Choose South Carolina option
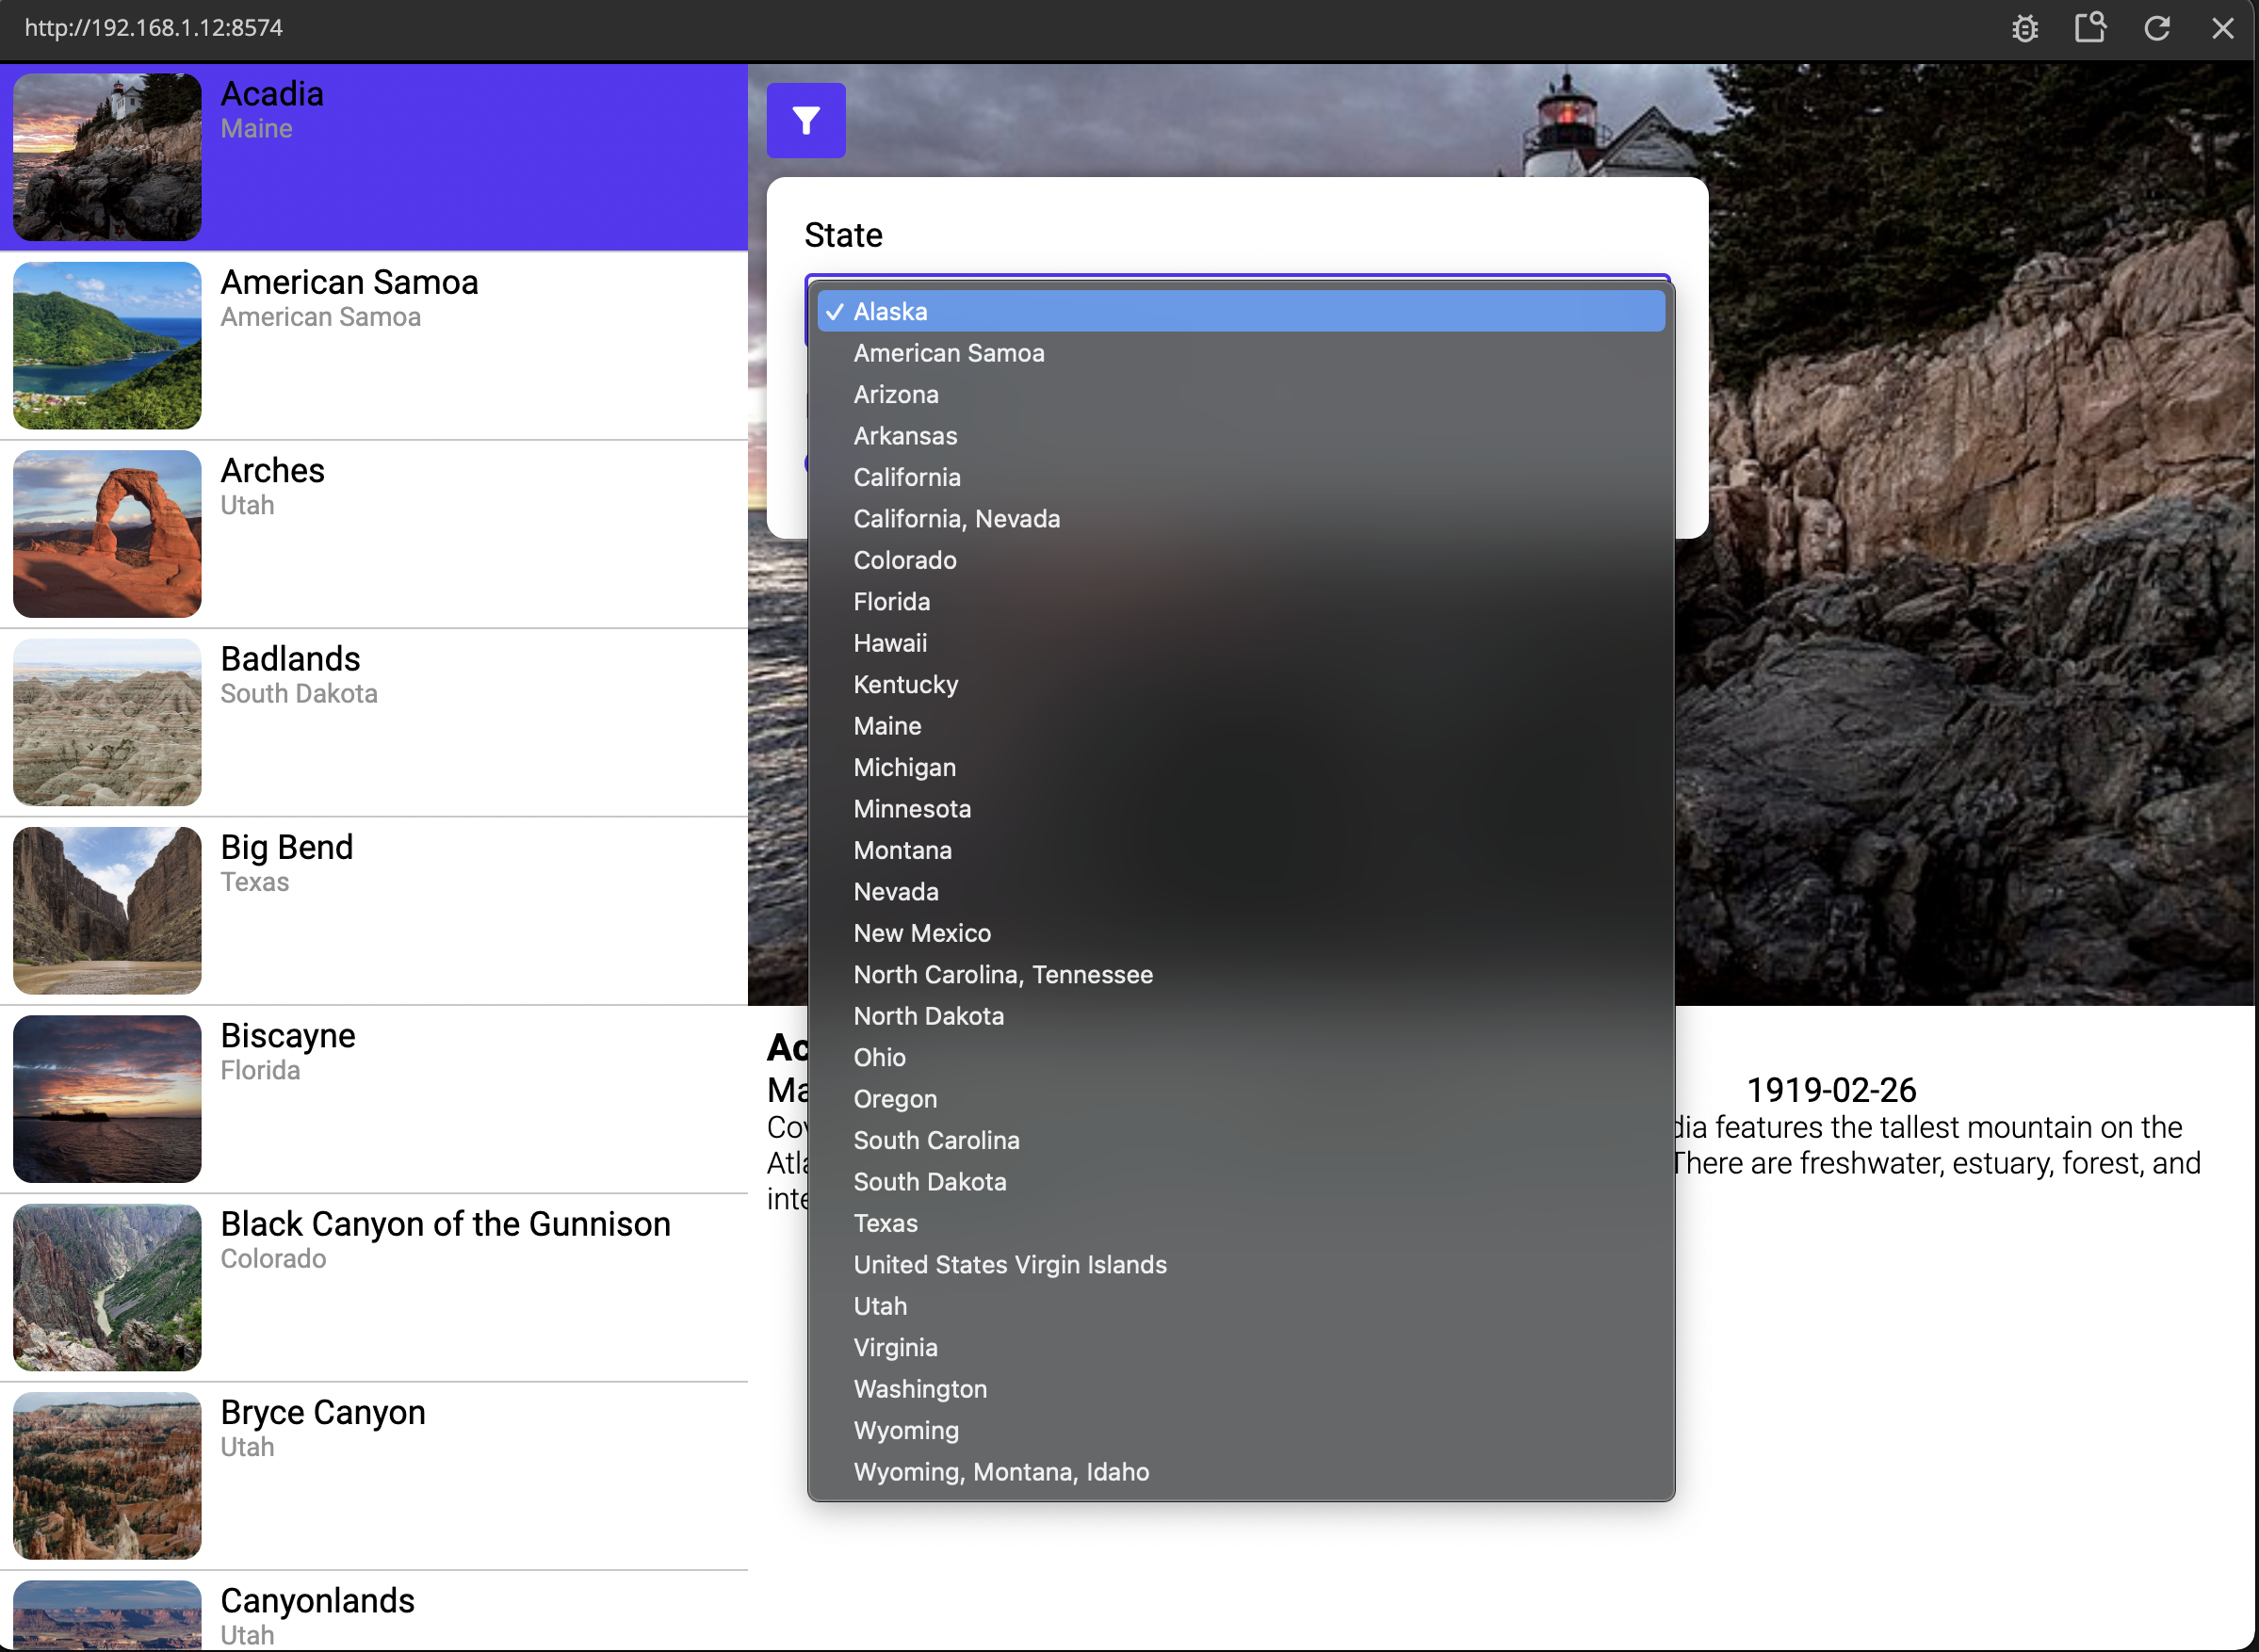 click(x=1241, y=1140)
